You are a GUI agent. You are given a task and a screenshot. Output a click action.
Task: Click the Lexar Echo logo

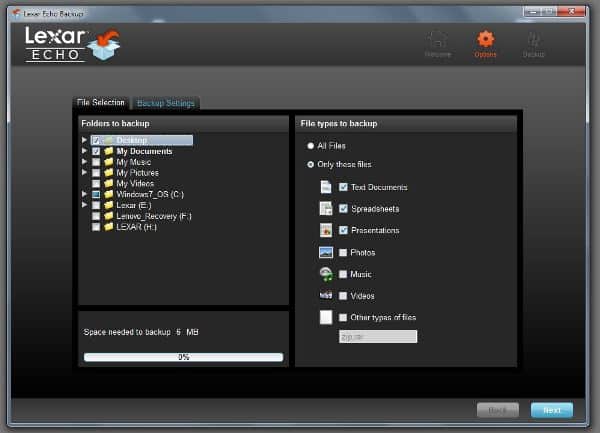point(72,44)
